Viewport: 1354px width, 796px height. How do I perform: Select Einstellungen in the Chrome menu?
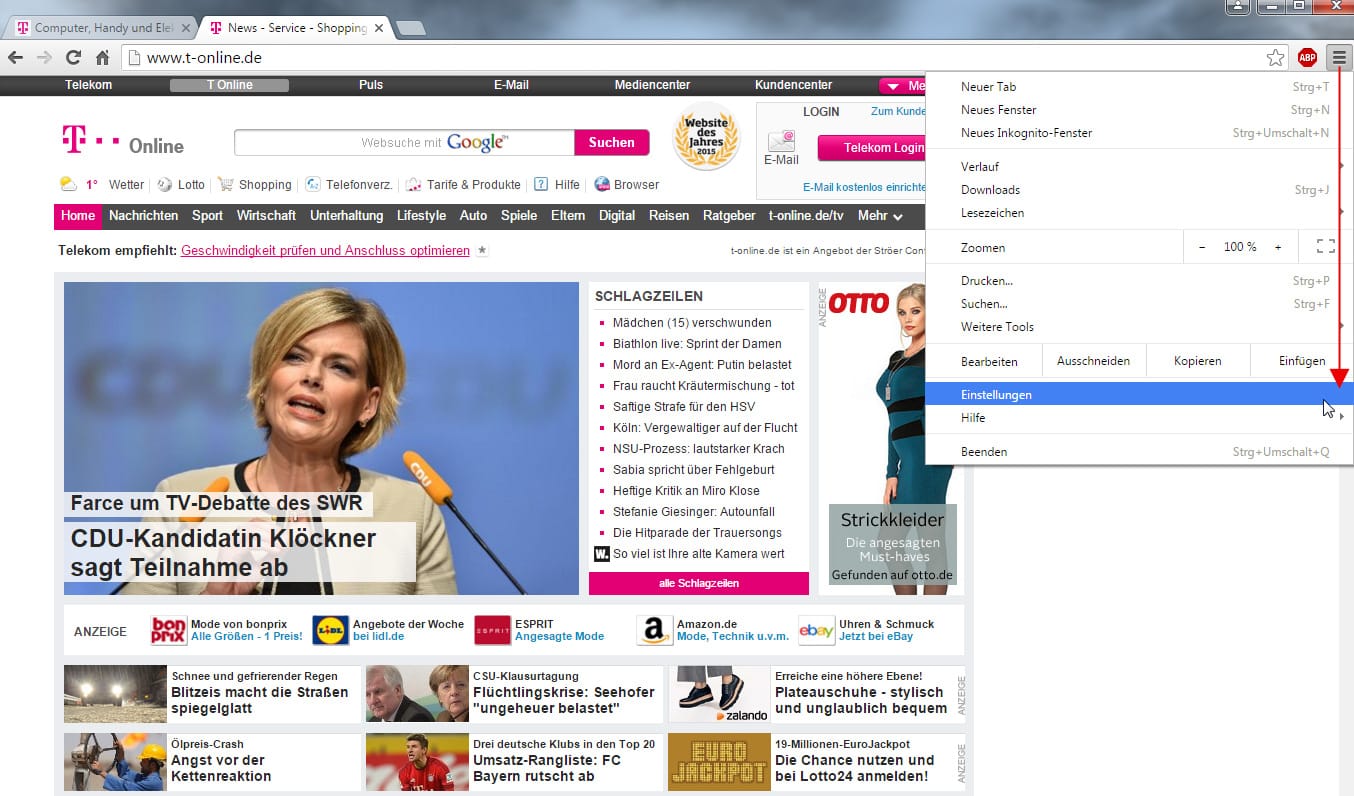tap(1139, 394)
